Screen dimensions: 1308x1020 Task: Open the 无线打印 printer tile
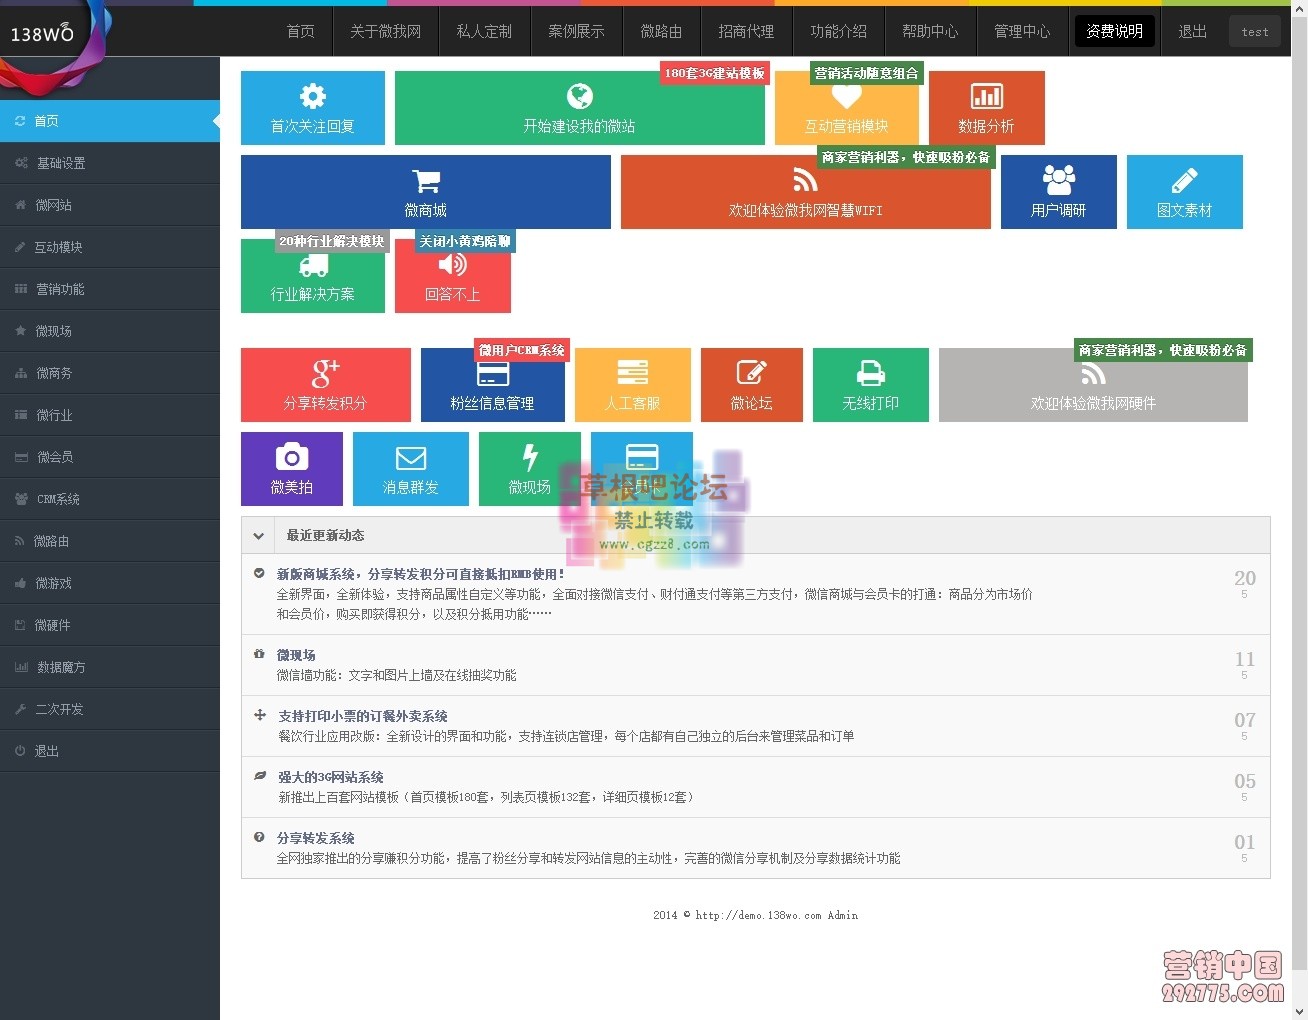[870, 384]
